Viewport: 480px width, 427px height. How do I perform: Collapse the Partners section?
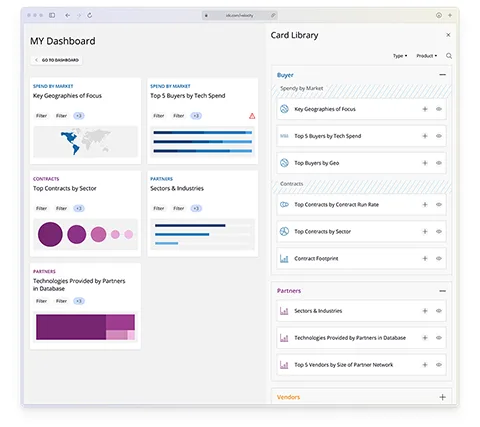tap(442, 291)
